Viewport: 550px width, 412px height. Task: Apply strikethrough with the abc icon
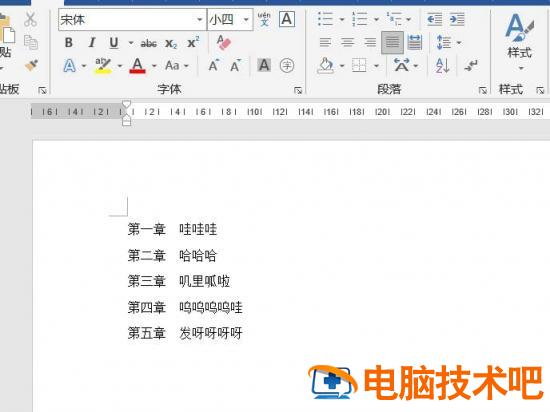pyautogui.click(x=148, y=43)
